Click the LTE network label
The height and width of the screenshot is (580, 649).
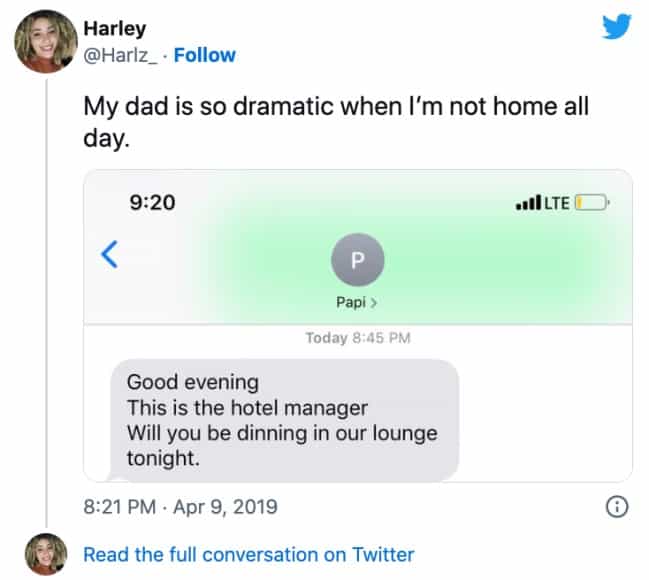(x=557, y=203)
